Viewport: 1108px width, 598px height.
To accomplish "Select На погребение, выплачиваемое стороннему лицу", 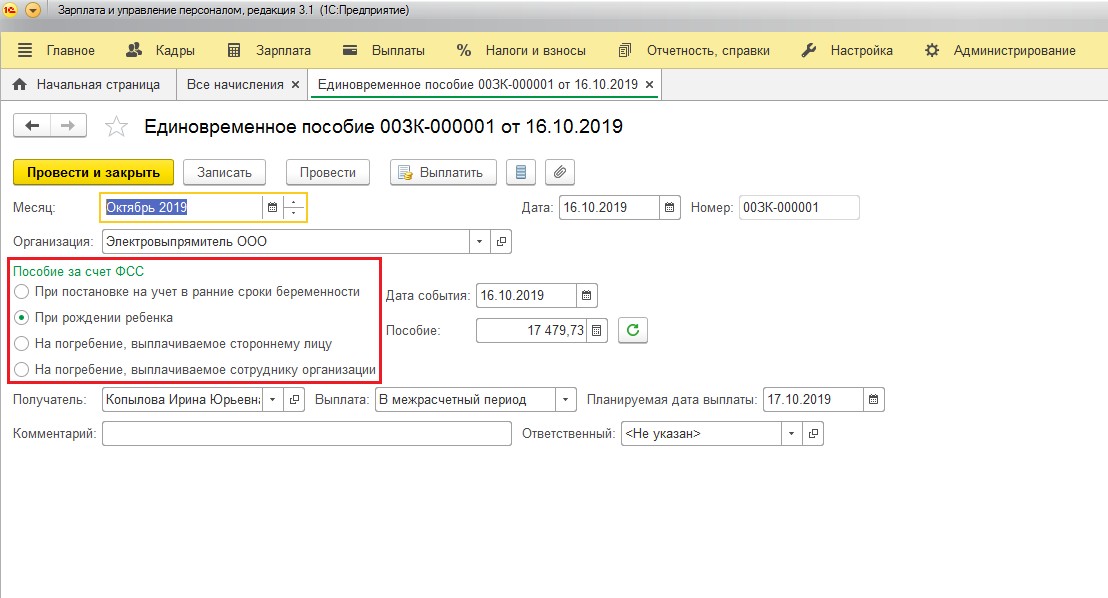I will click(174, 344).
